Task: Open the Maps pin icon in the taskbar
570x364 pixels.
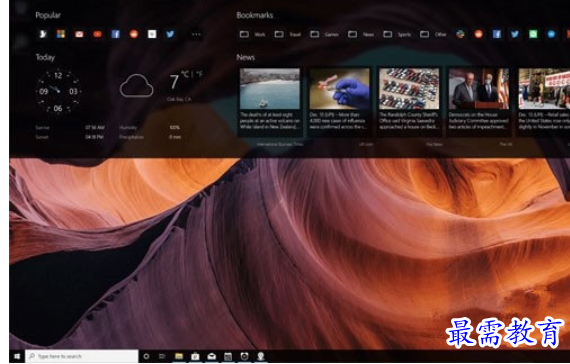Action: click(x=261, y=356)
